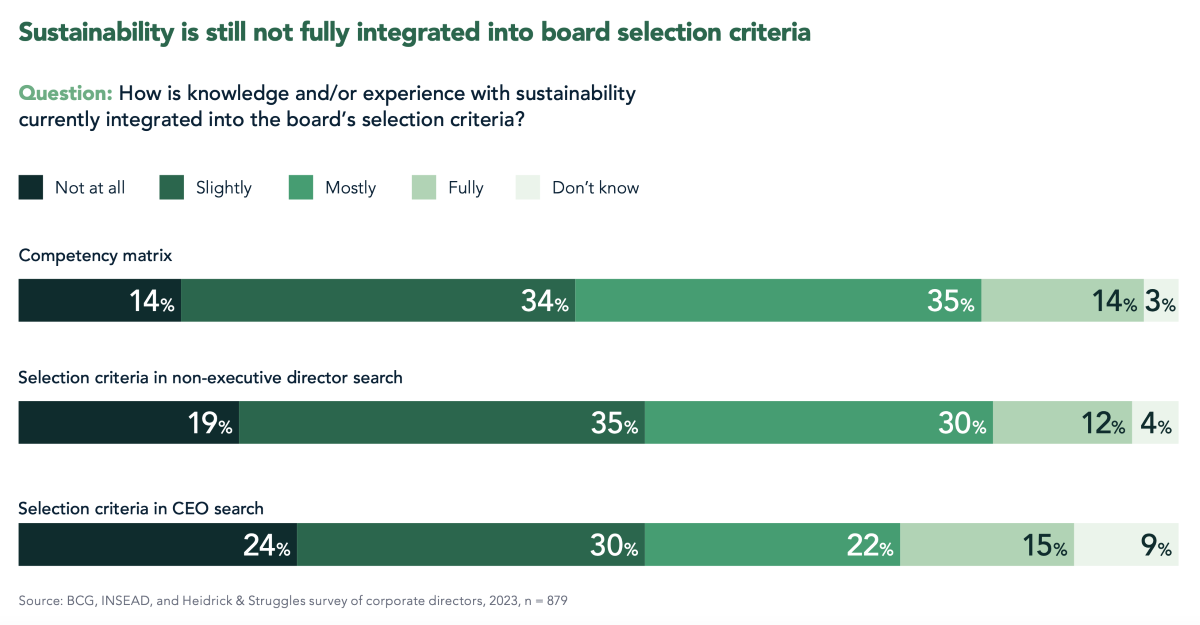Click the 35% 'Mostly' Competency matrix segment
1200x625 pixels.
pos(778,301)
